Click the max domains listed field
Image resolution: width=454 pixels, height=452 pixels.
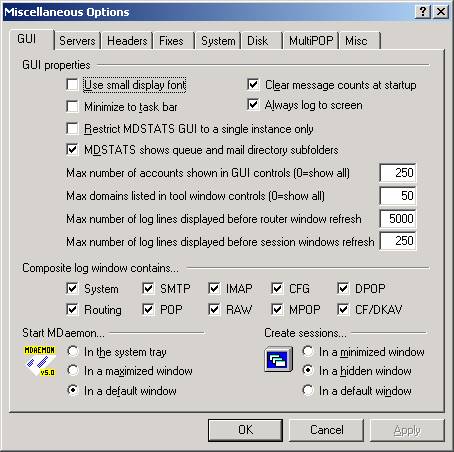point(398,196)
